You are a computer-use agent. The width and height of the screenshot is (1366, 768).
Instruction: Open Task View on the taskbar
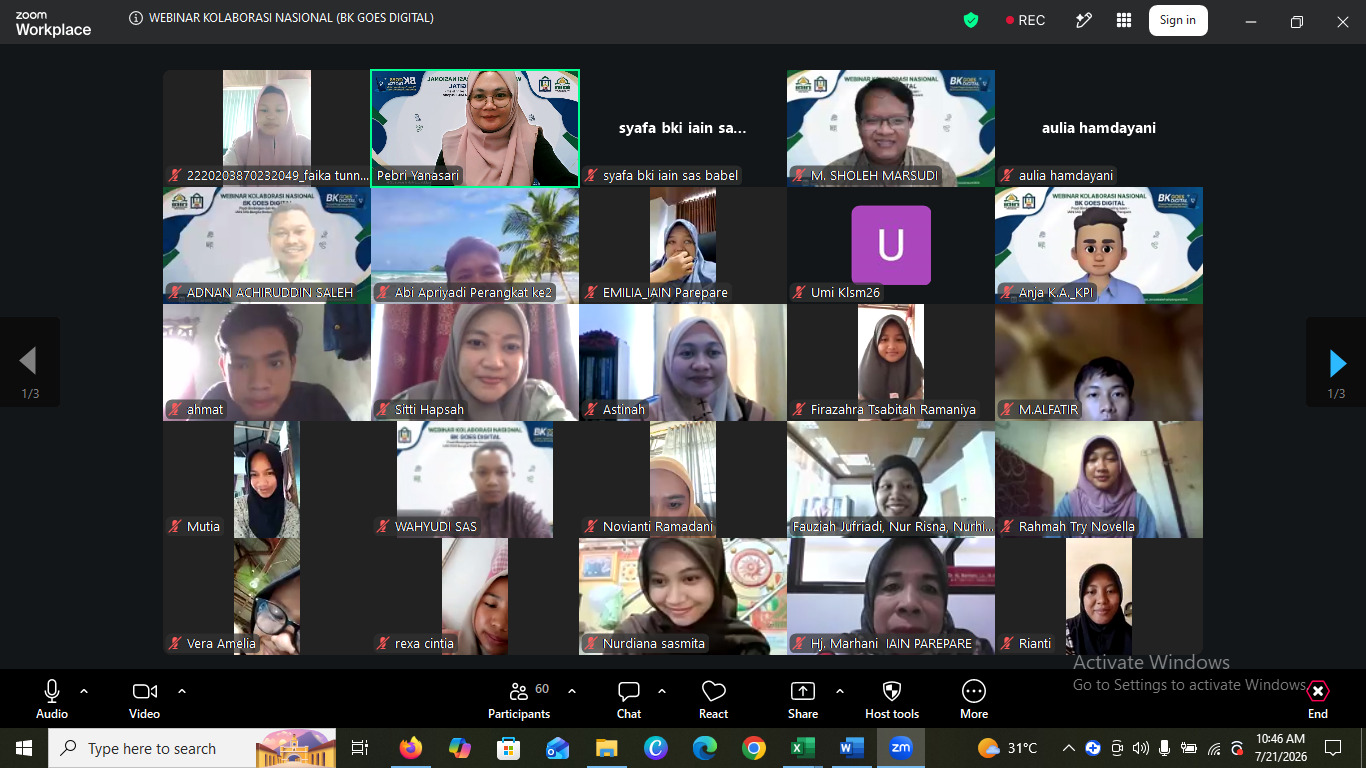360,748
